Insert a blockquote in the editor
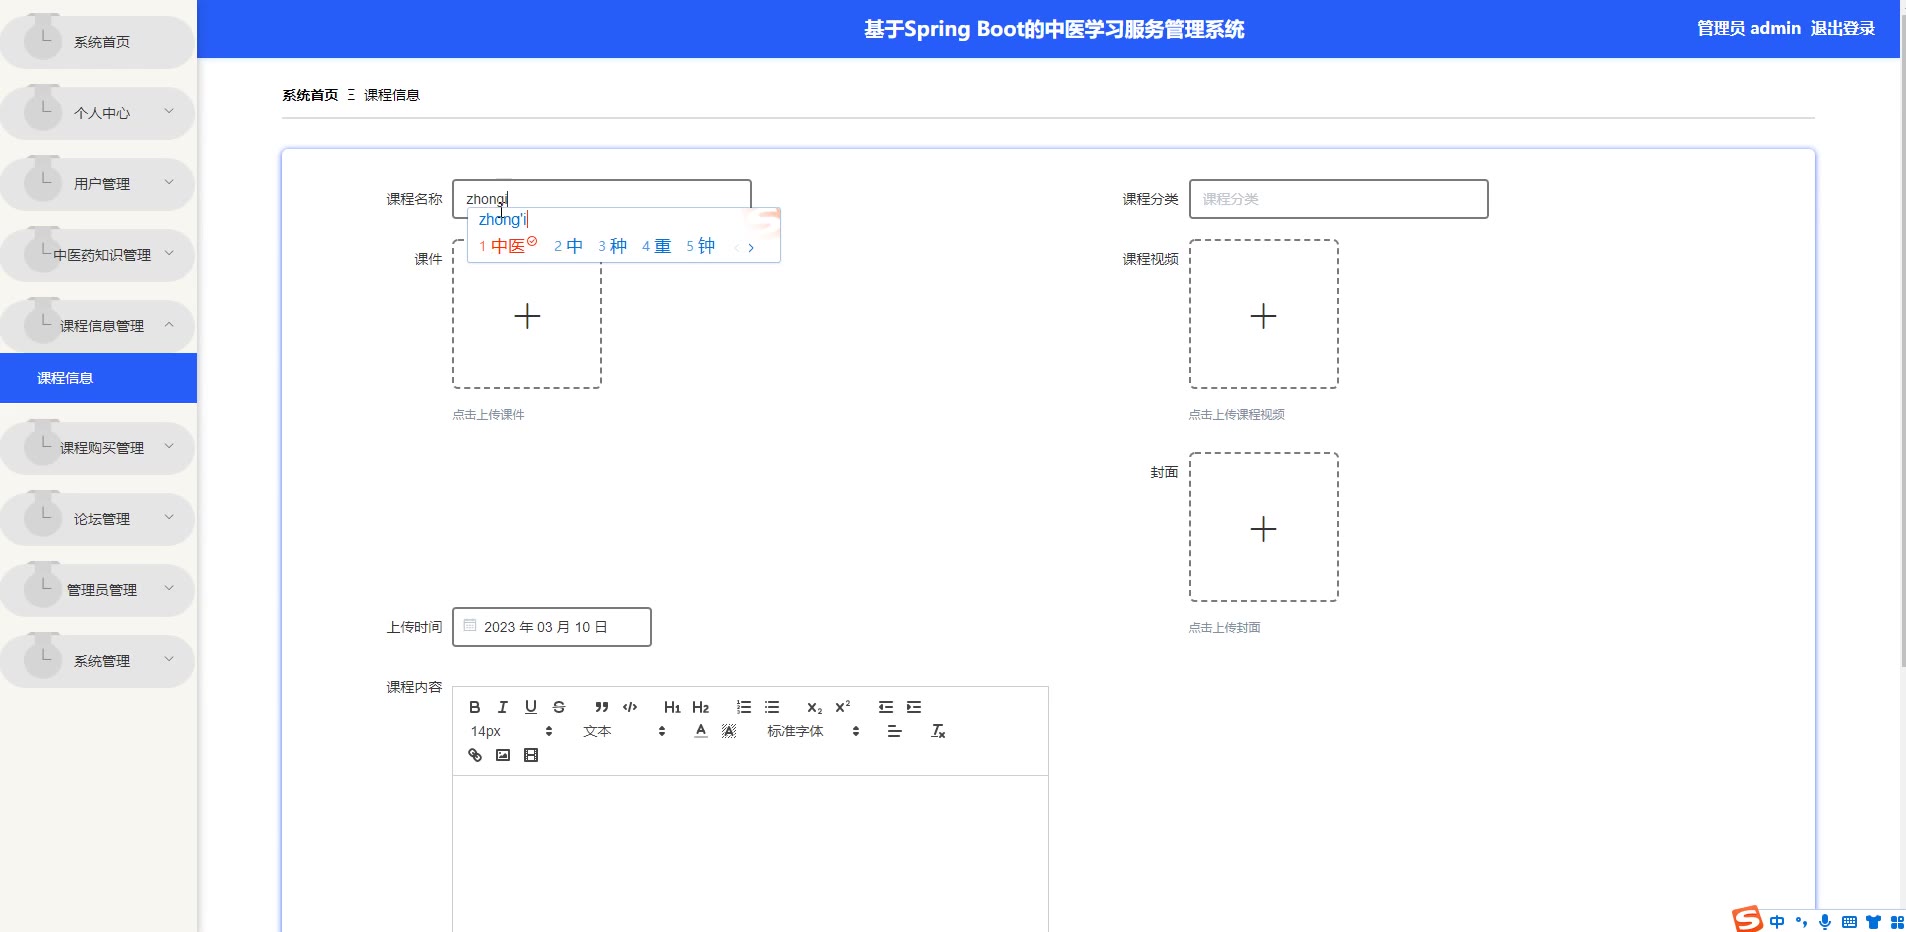Screen dimensions: 1906x932 click(x=602, y=707)
